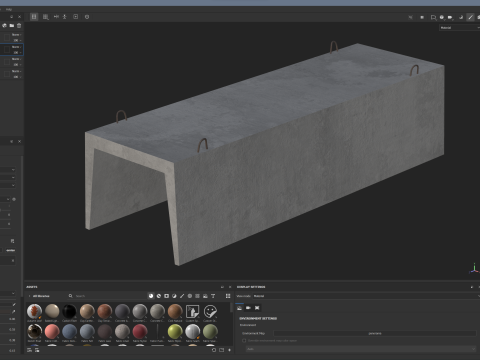
Task: Click the person-shaped icon in the top toolbar
Action: (x=65, y=16)
